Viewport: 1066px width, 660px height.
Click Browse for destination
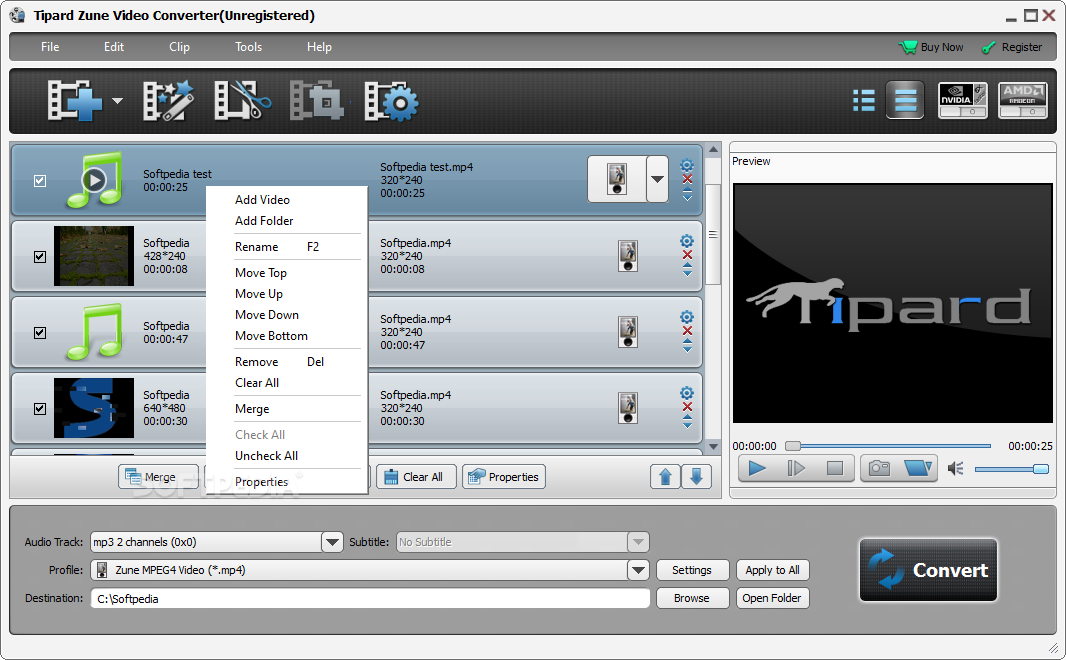[x=692, y=598]
